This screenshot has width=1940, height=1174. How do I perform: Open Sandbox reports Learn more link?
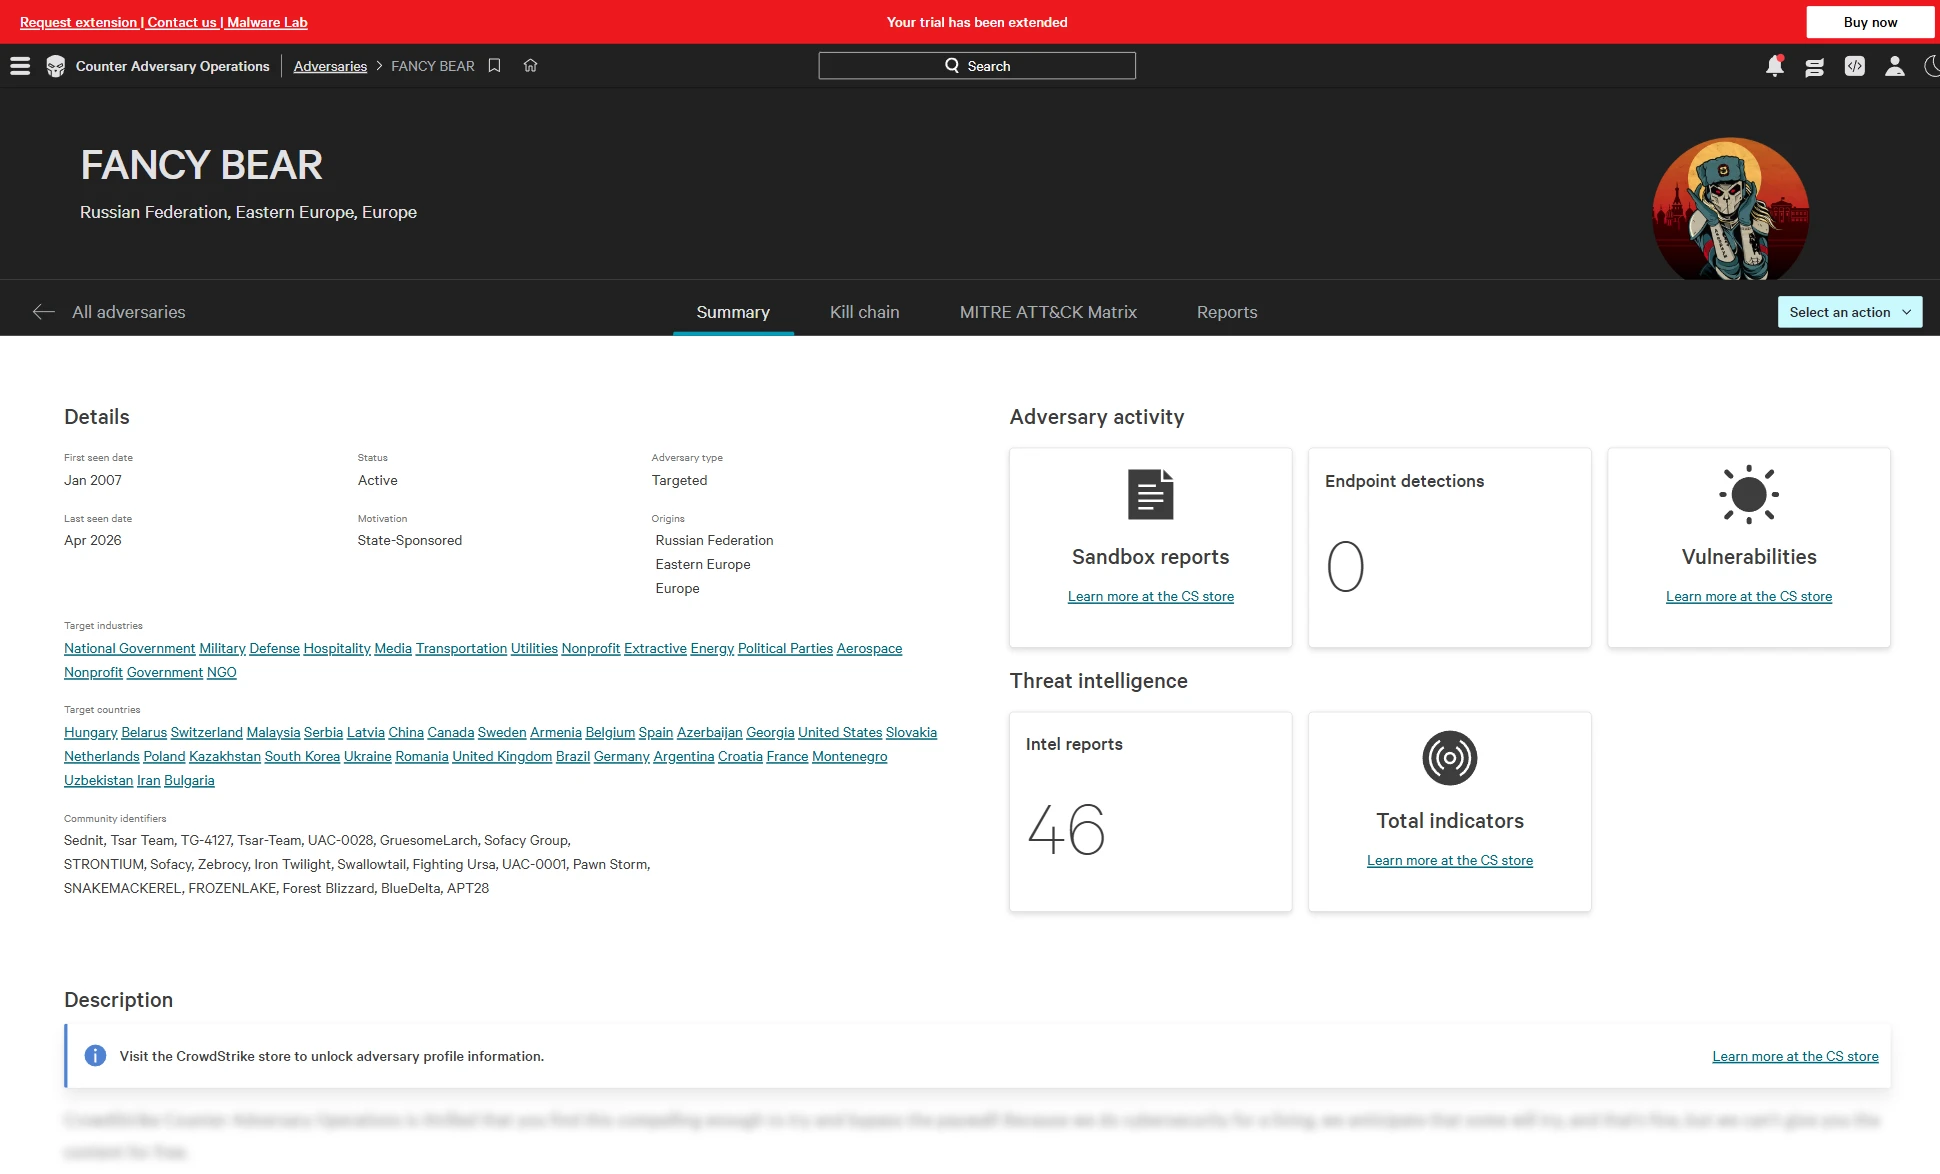coord(1150,596)
